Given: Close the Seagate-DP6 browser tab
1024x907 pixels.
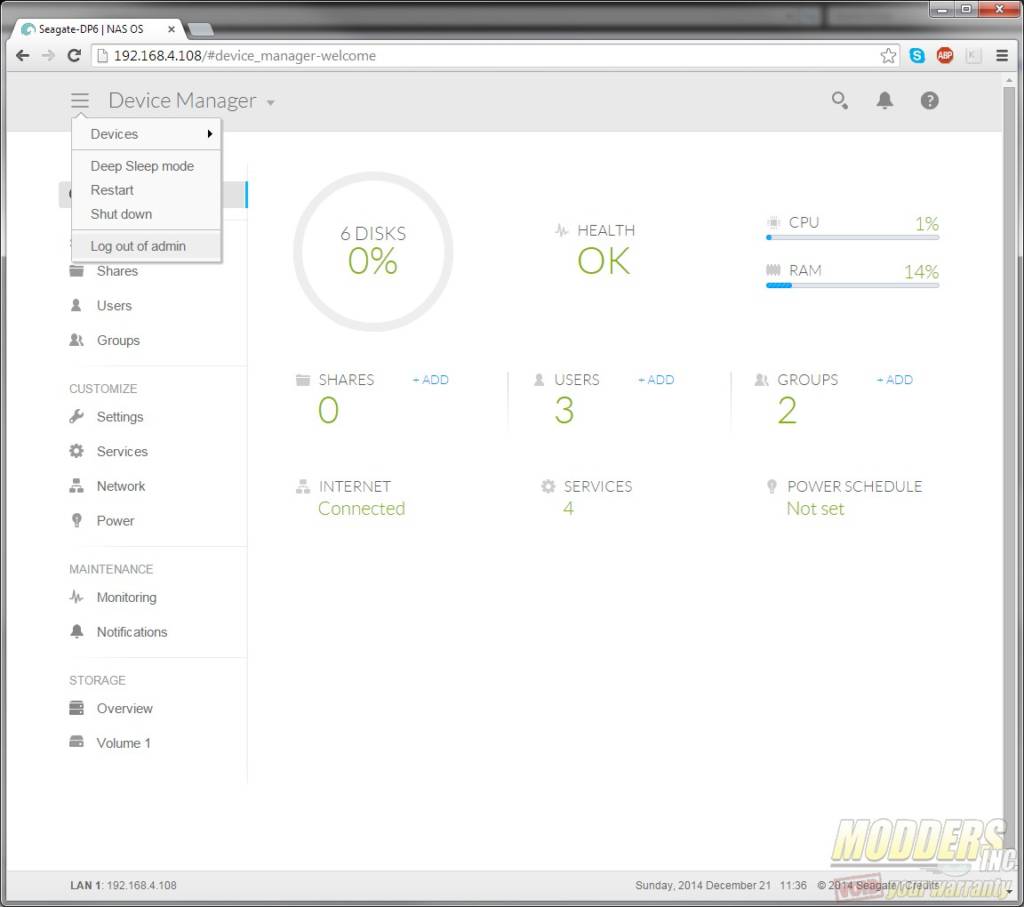Looking at the screenshot, I should click(171, 29).
